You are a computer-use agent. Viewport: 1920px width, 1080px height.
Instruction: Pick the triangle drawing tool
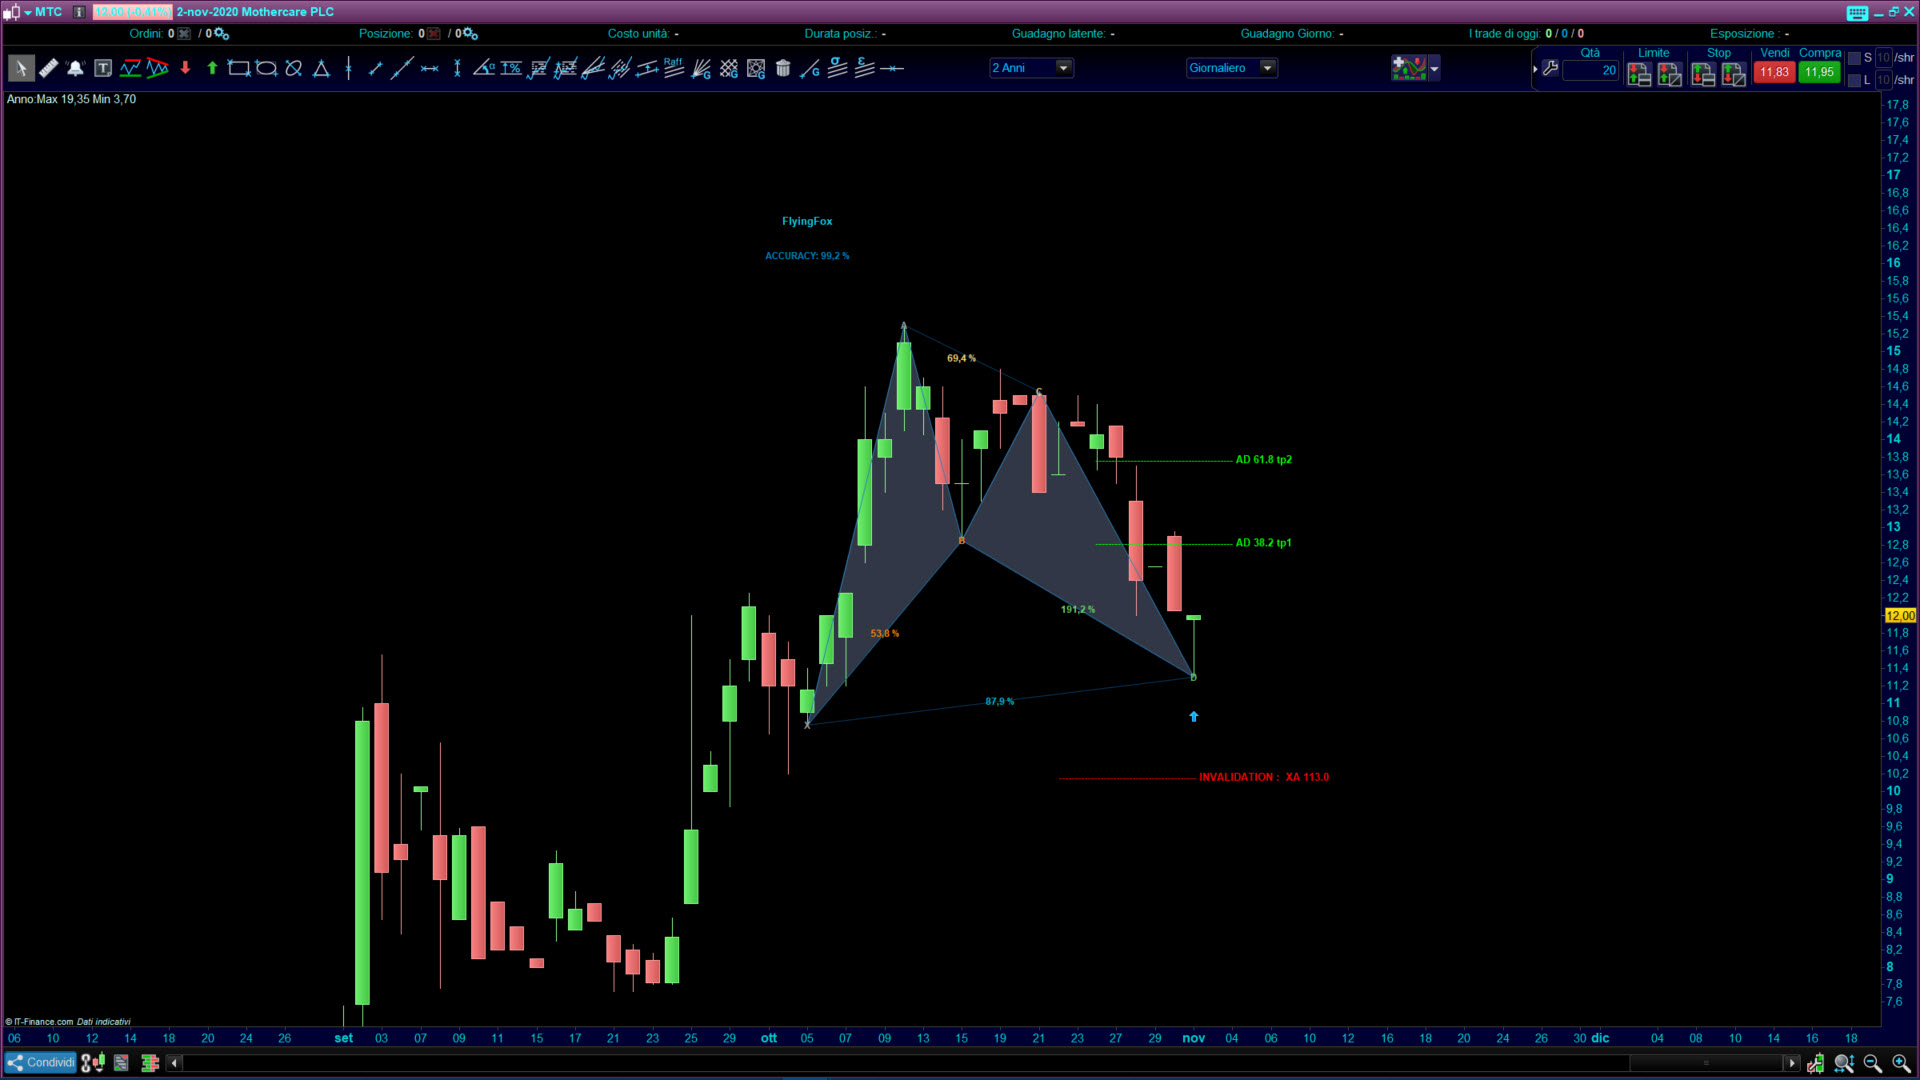(x=321, y=68)
